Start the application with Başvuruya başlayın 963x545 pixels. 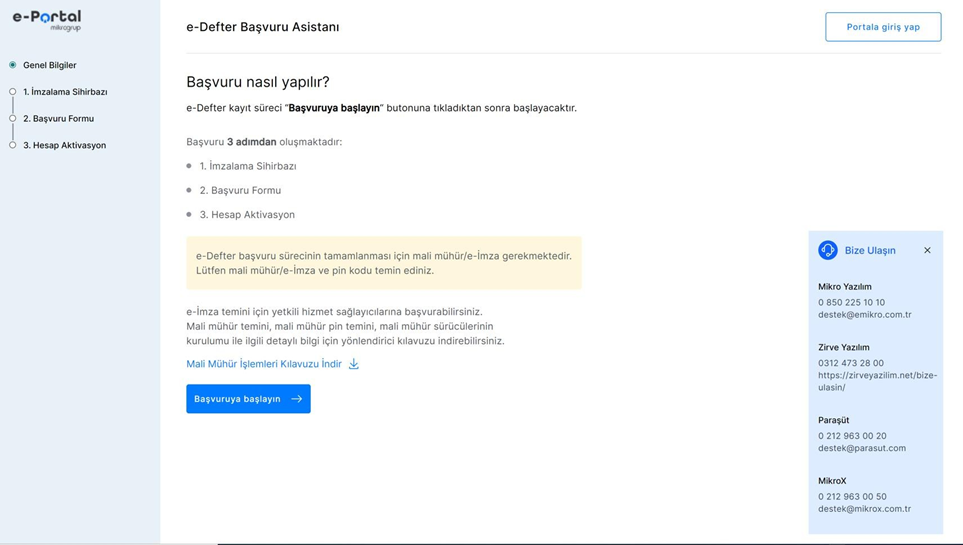coord(238,399)
